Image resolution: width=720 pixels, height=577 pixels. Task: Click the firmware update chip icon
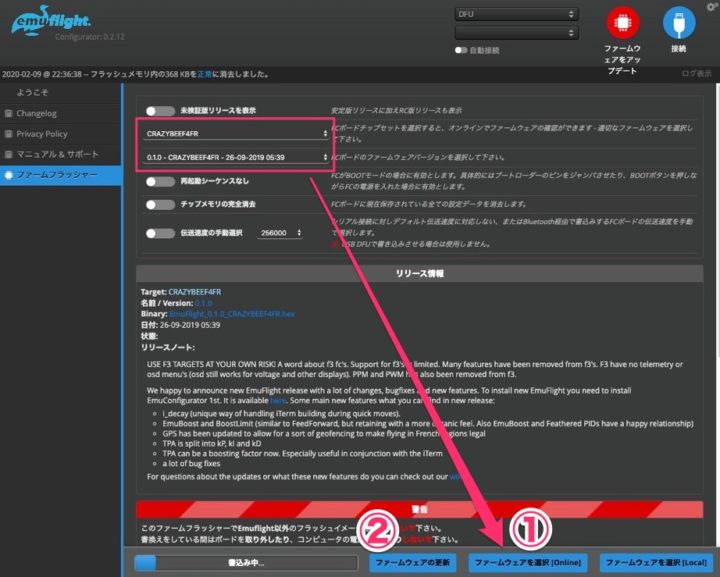pyautogui.click(x=622, y=24)
